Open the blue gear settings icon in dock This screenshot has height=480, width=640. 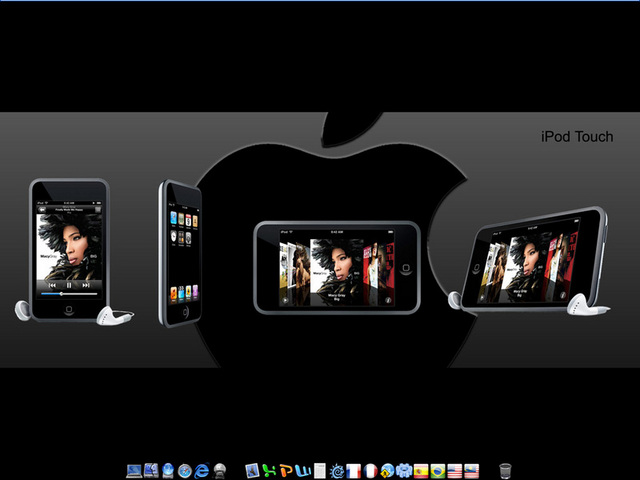[x=404, y=471]
